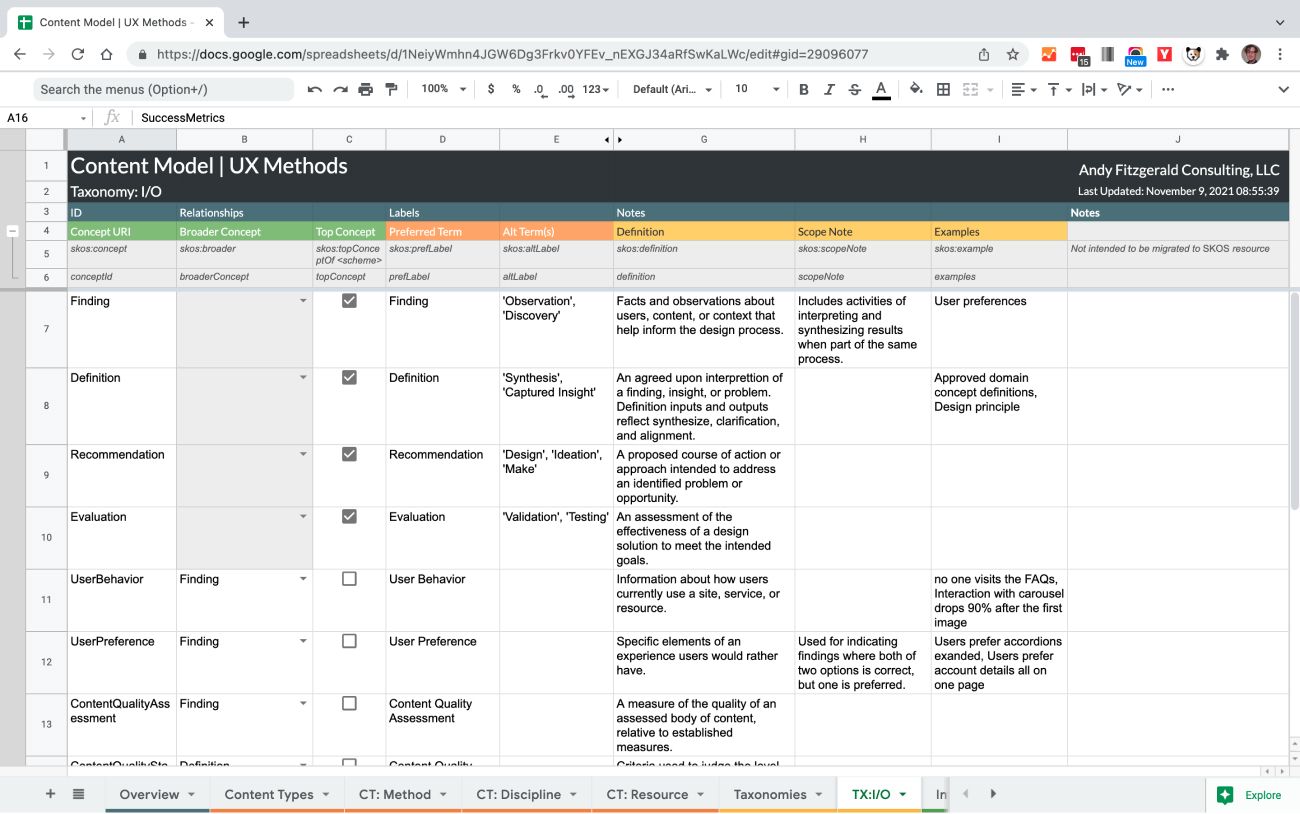The width and height of the screenshot is (1300, 814).
Task: Select the cell containing UserPreference
Action: coord(122,663)
